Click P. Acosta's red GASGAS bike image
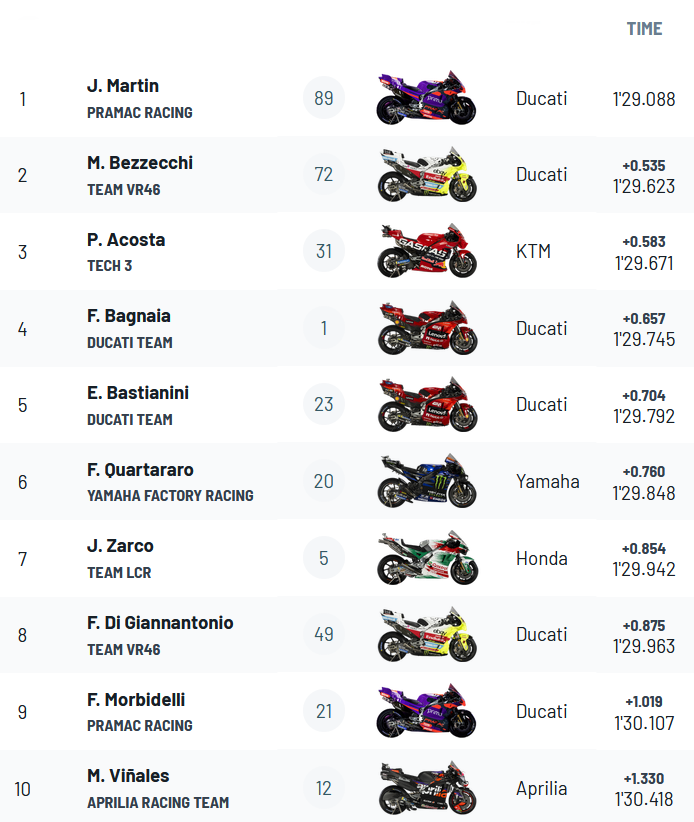This screenshot has height=822, width=694. (x=427, y=251)
